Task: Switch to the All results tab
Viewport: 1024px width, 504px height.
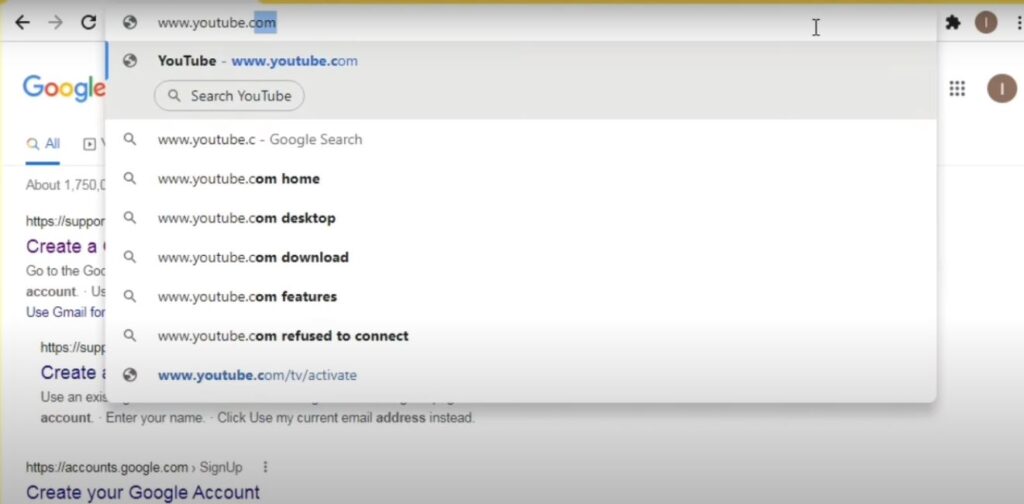Action: point(43,144)
